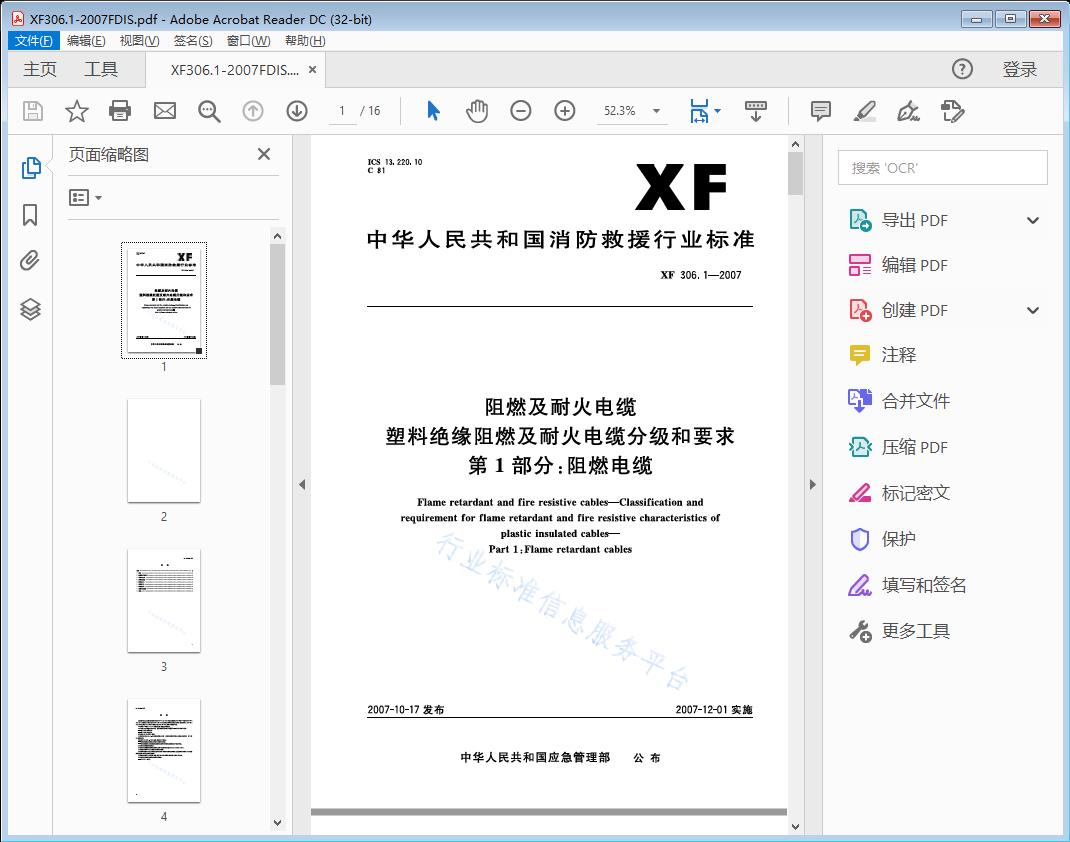Open the Fill & Sign pen tool

908,111
